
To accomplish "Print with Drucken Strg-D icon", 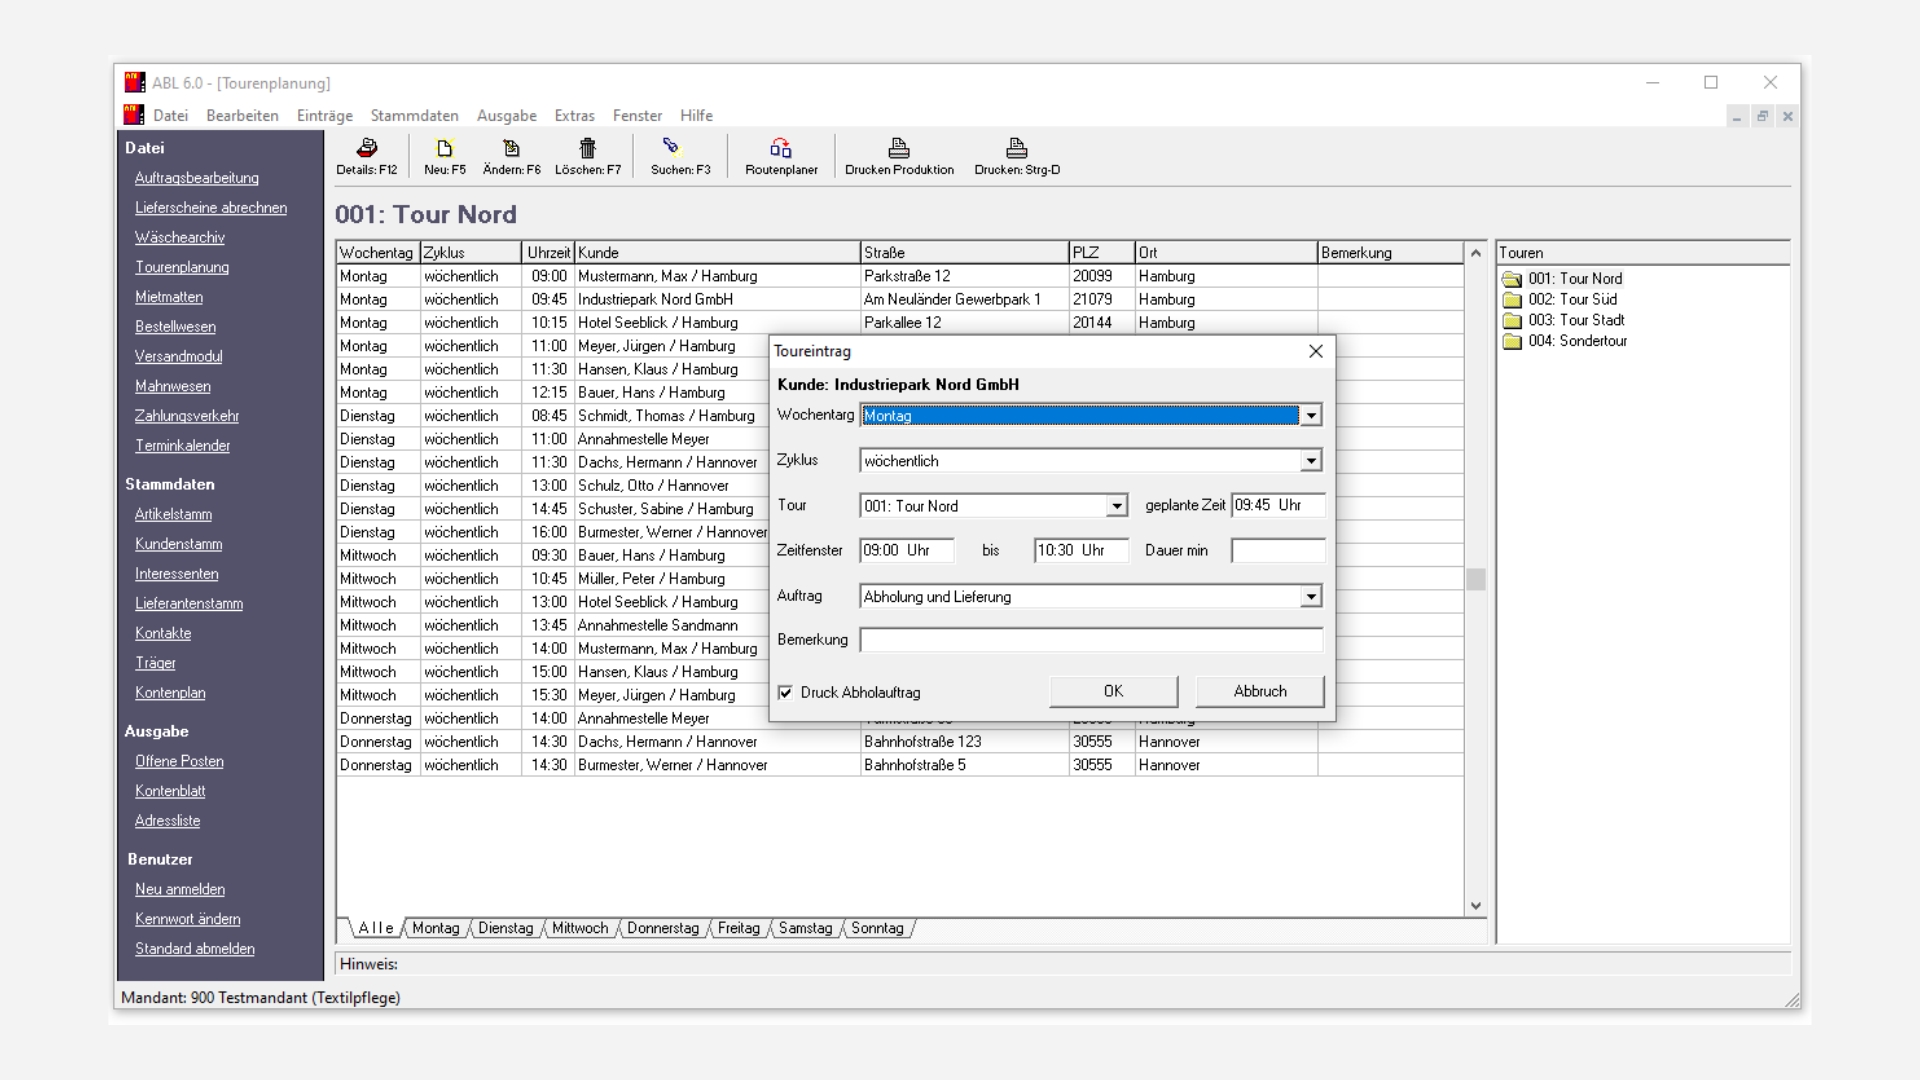I will tap(1017, 148).
